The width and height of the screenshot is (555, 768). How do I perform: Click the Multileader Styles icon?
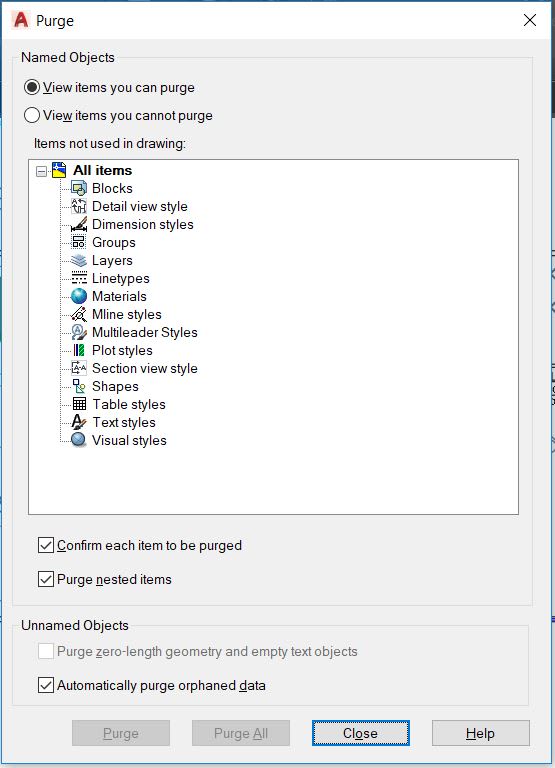[79, 332]
